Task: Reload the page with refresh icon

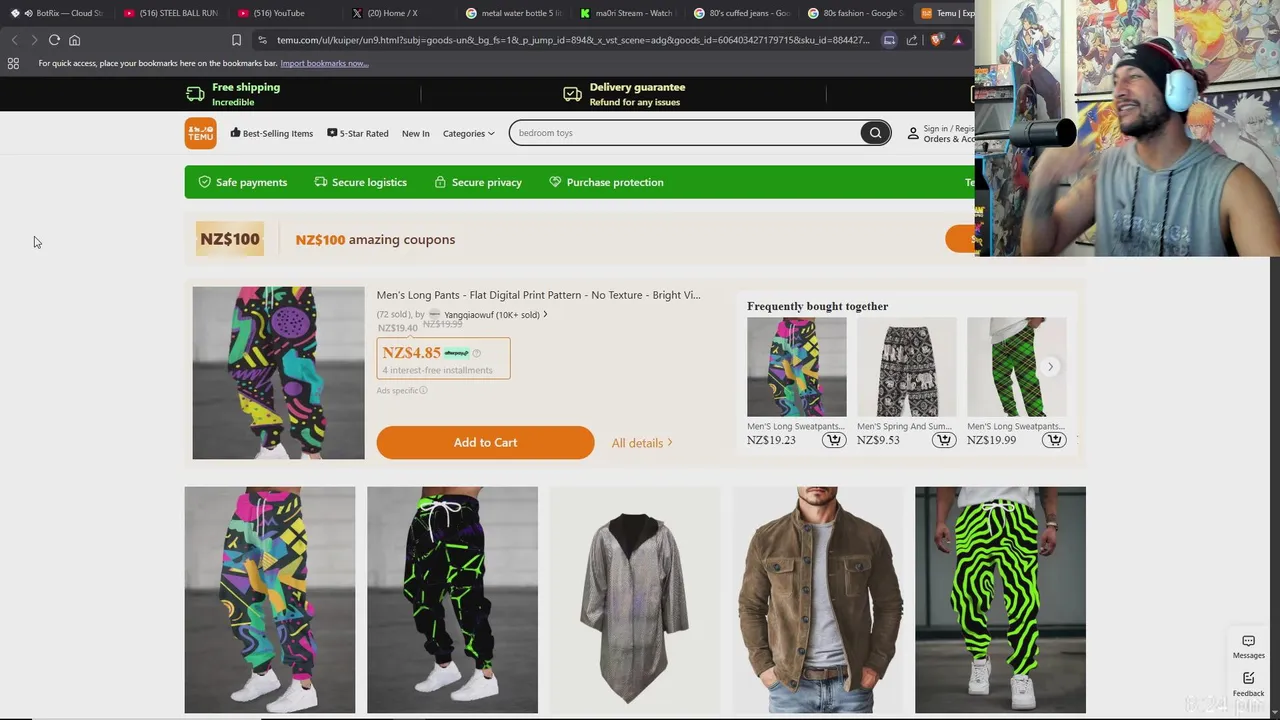Action: (54, 40)
